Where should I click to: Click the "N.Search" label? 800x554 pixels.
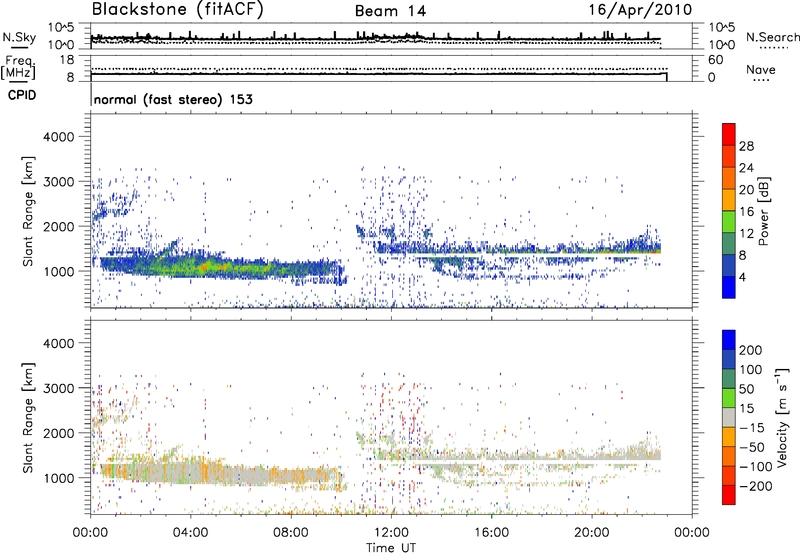772,37
